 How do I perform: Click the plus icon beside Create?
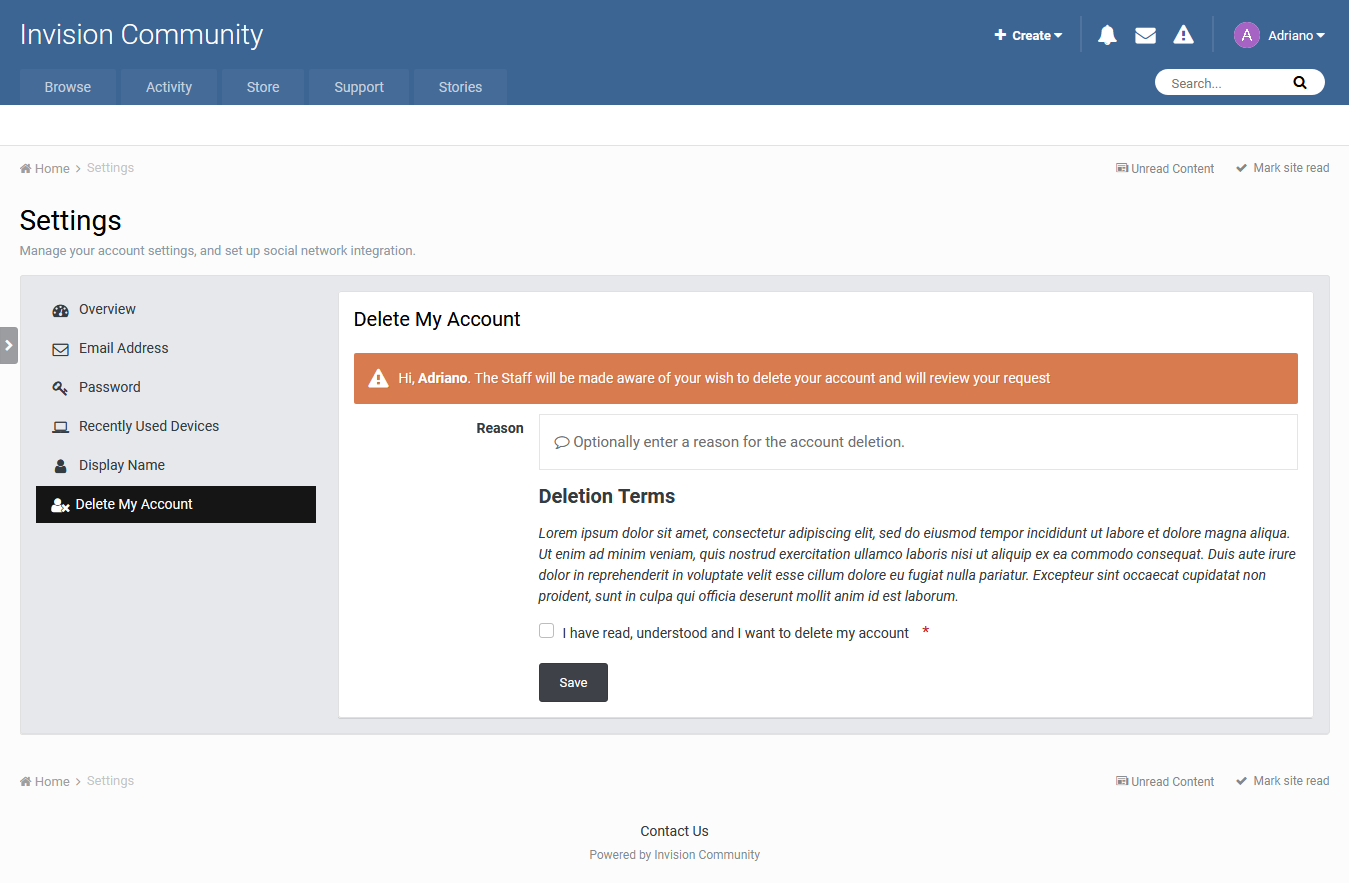(1000, 35)
